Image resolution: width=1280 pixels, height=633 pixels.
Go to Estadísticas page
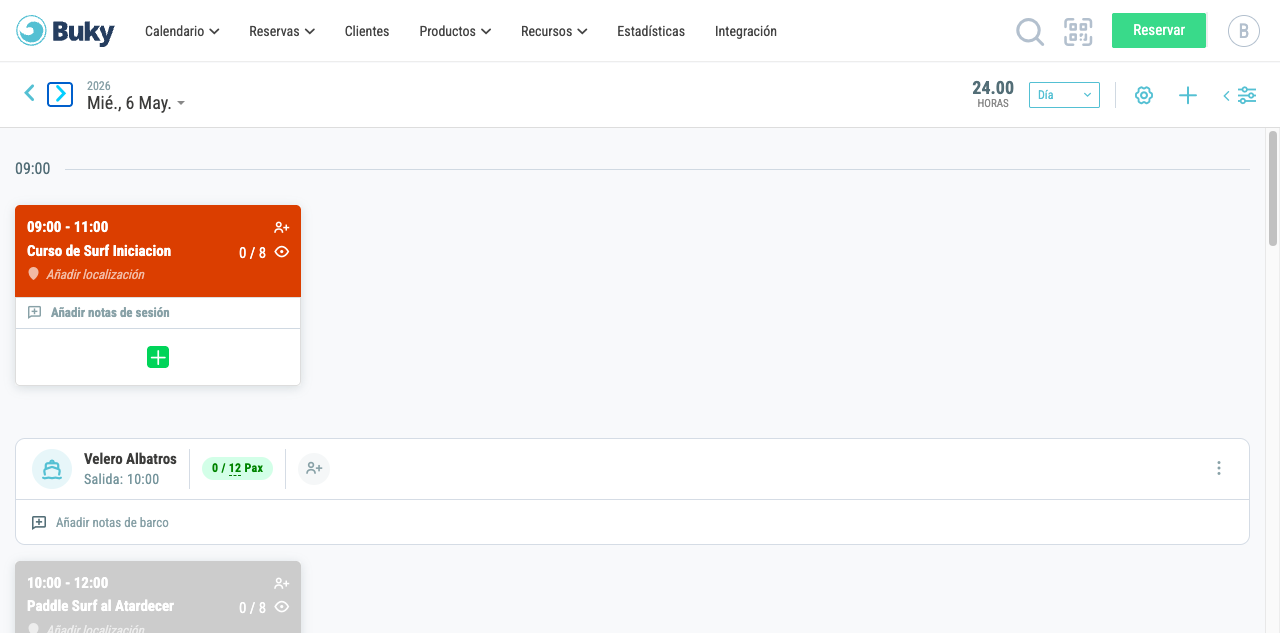pyautogui.click(x=651, y=31)
